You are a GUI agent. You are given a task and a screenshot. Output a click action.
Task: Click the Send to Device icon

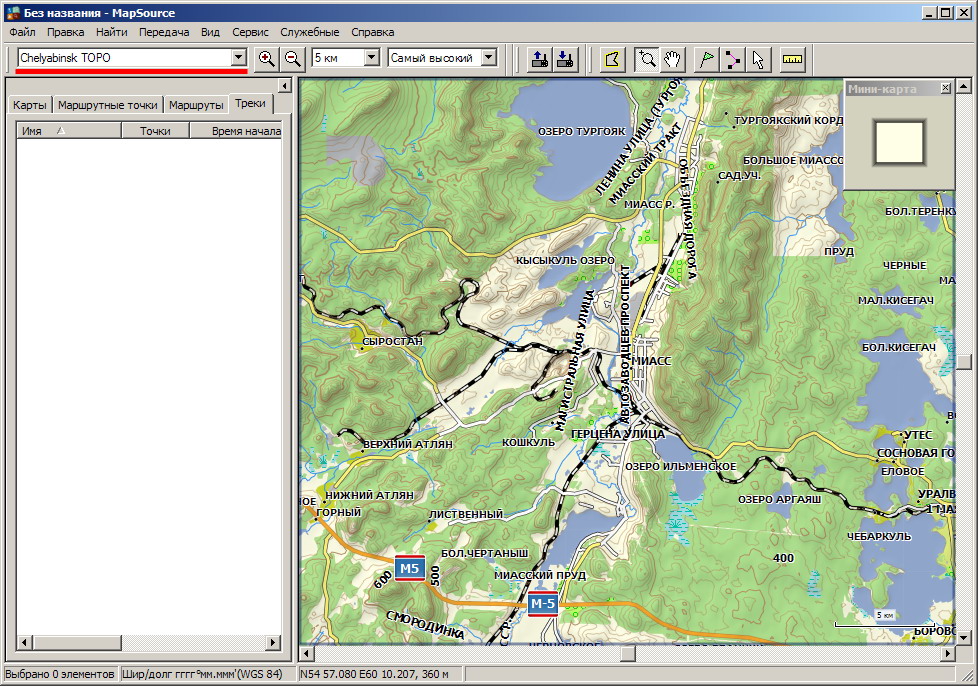[540, 59]
